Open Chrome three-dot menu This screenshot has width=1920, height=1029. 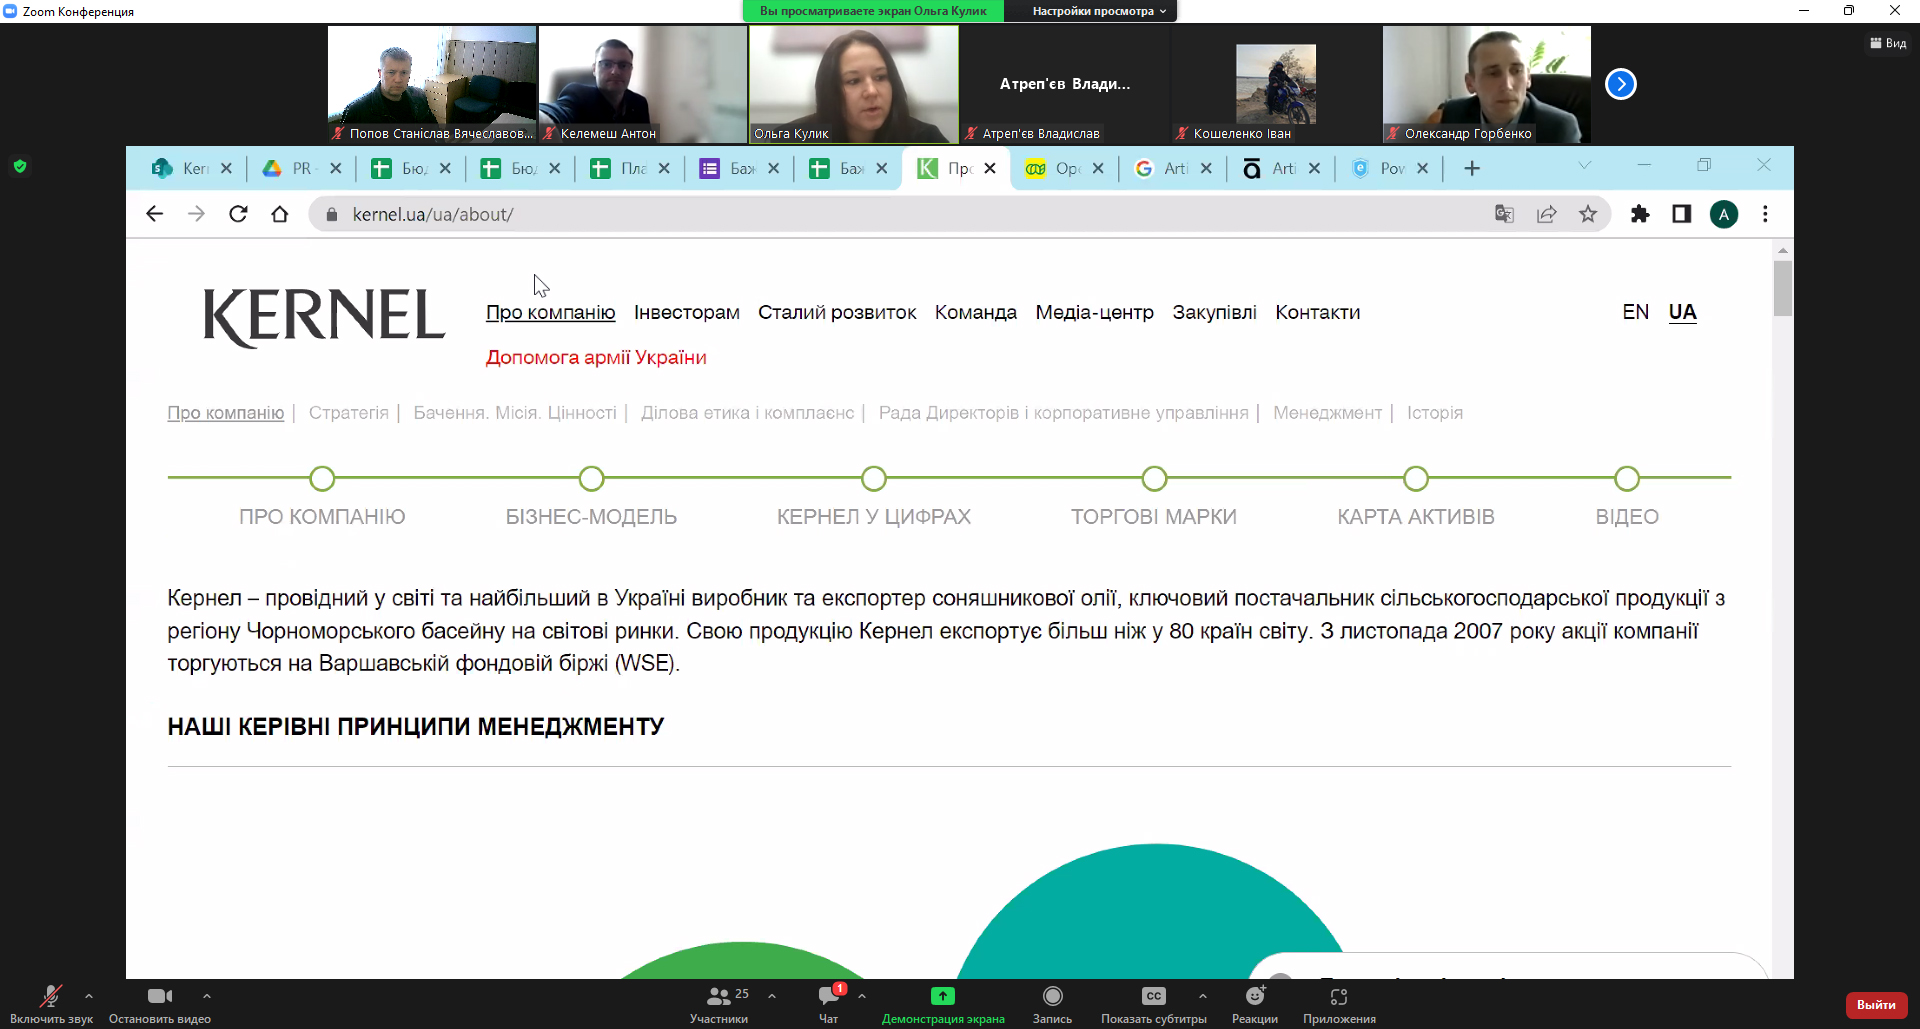[1765, 214]
